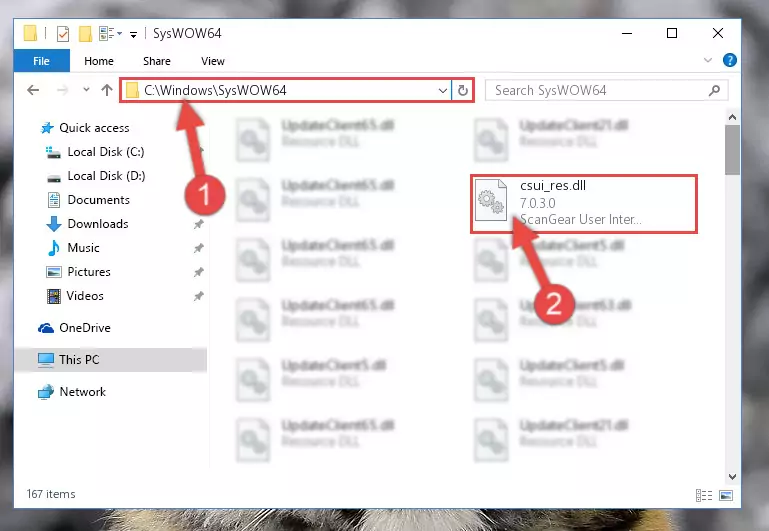Click the Quick access star icon
Image resolution: width=769 pixels, height=531 pixels.
pos(47,128)
